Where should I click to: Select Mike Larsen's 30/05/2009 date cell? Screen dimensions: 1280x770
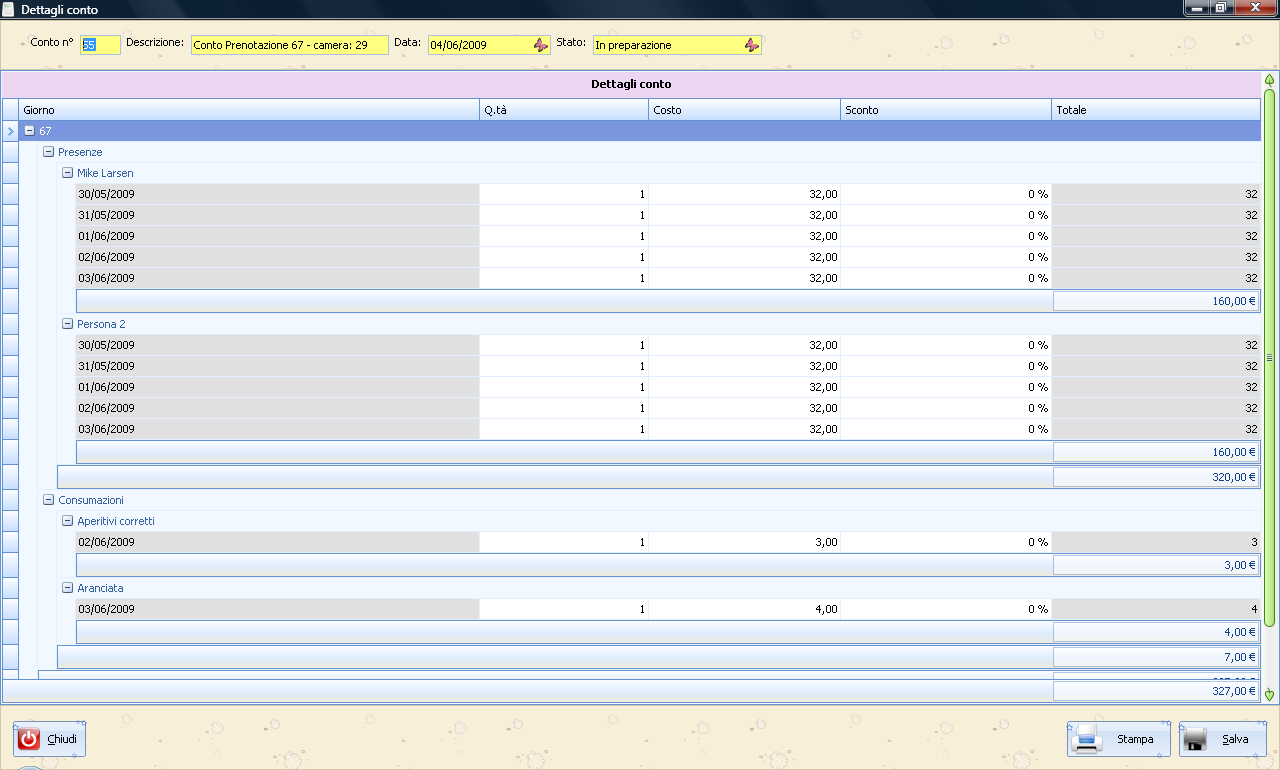pyautogui.click(x=278, y=194)
